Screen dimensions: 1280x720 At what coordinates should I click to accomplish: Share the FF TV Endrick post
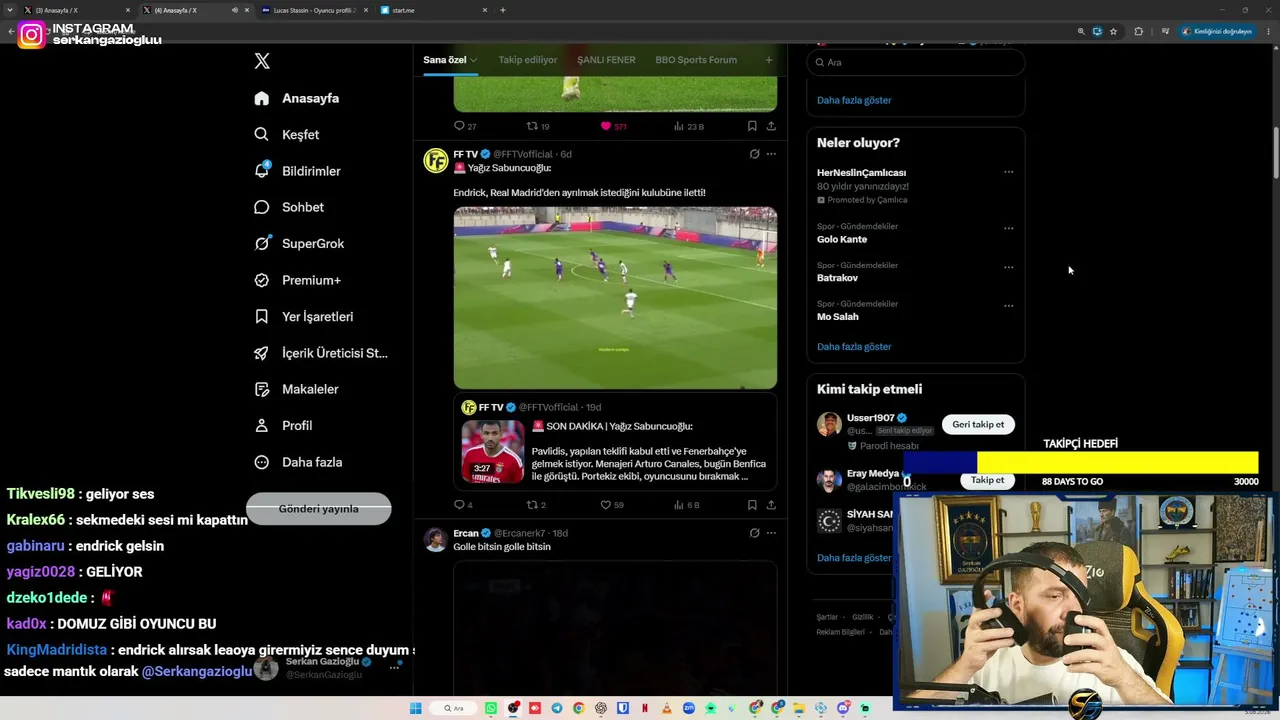[771, 505]
